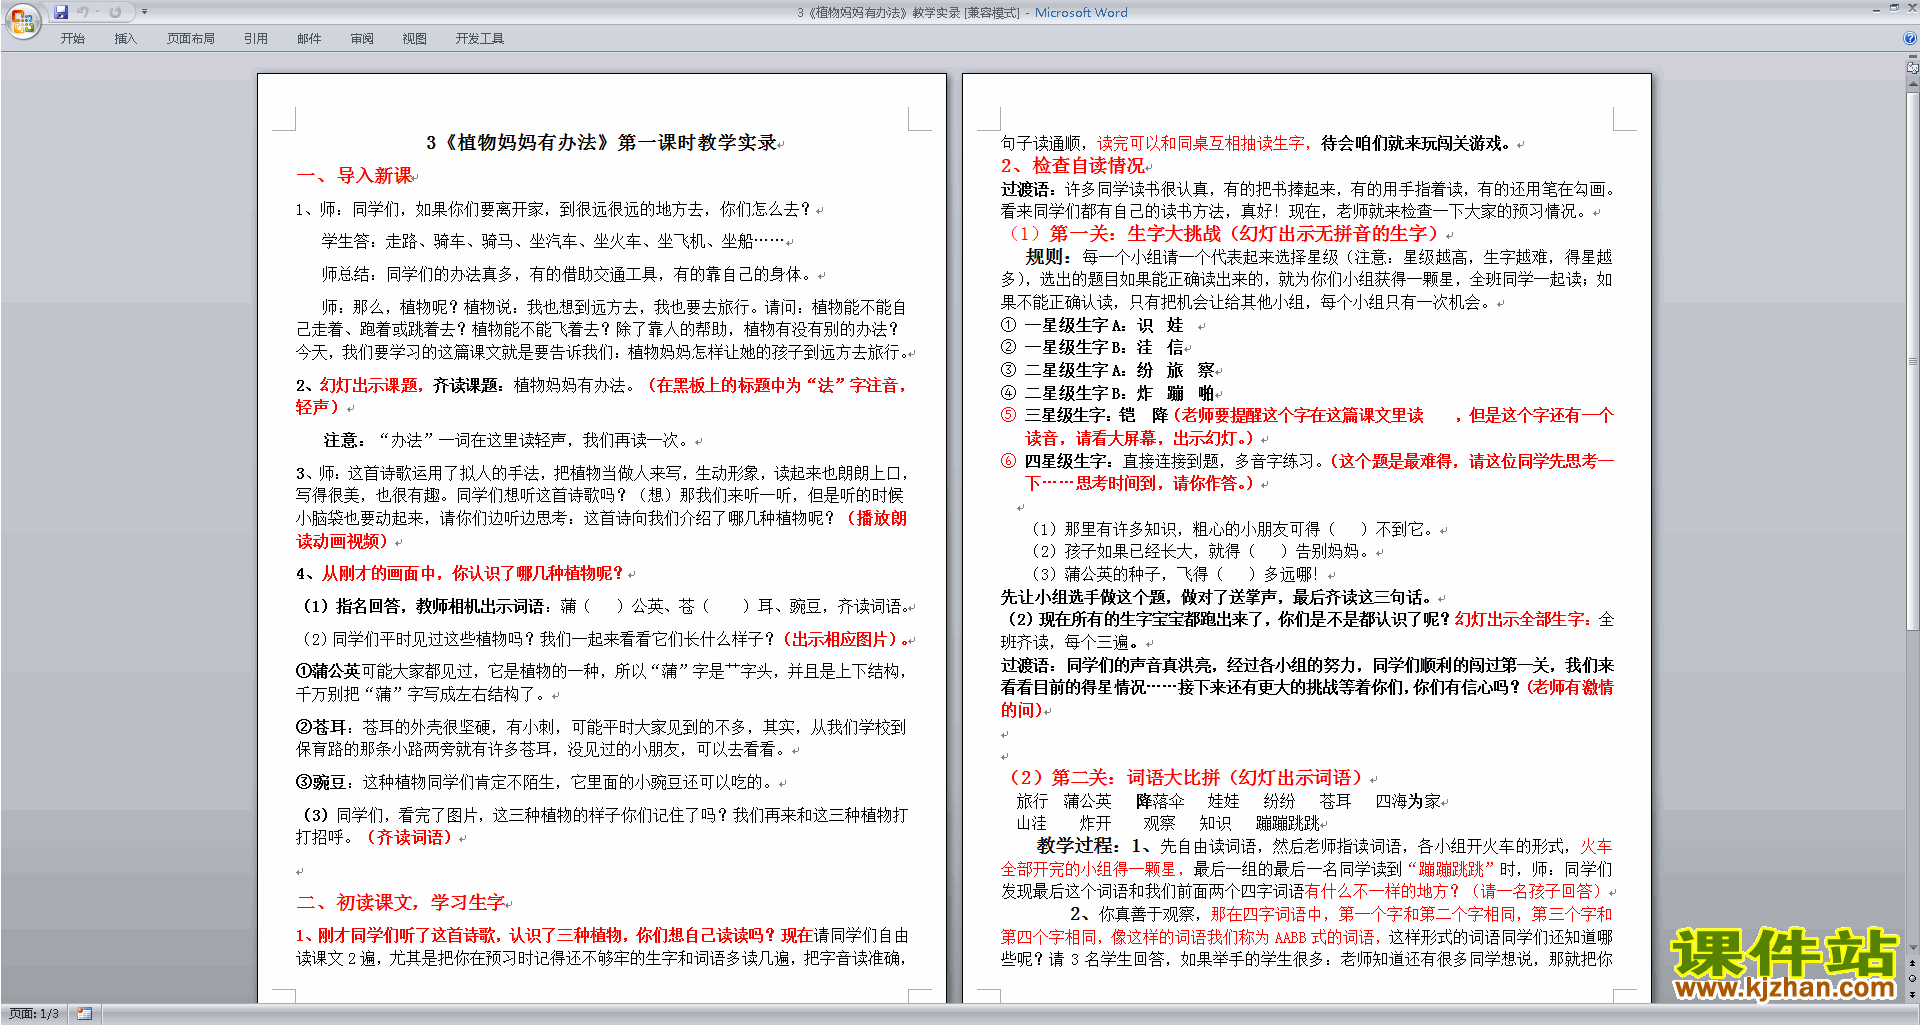Open the 邮件 ribbon tab
This screenshot has width=1920, height=1025.
coord(309,39)
